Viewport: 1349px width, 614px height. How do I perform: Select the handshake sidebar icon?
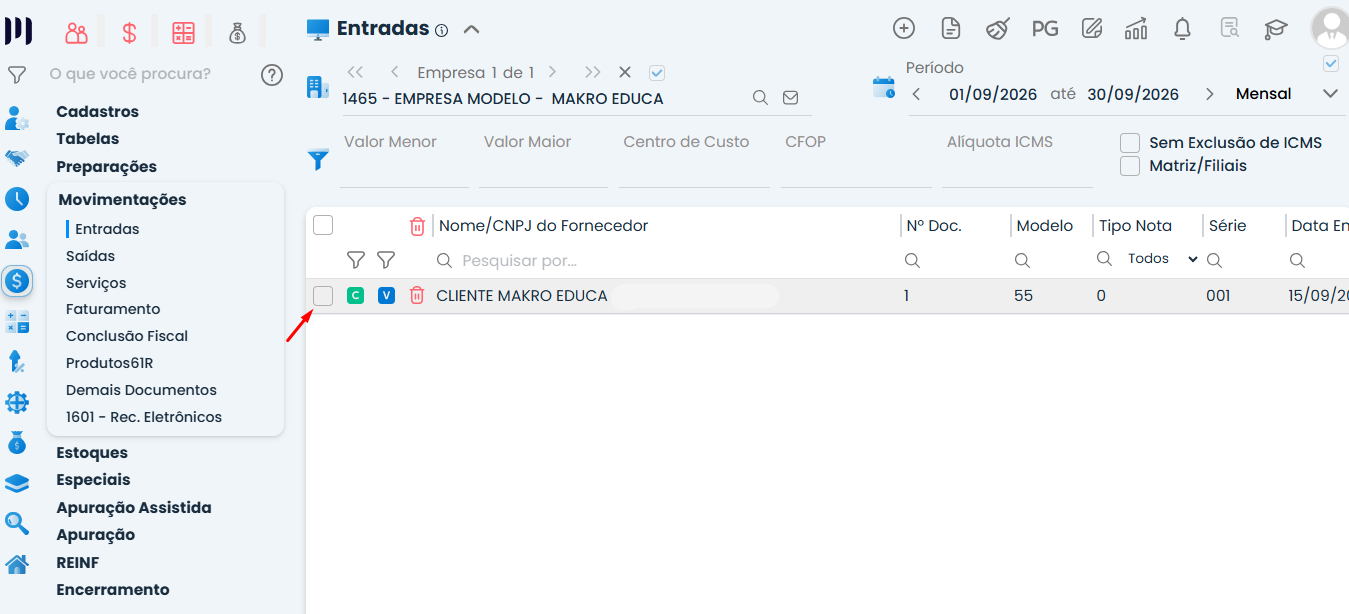[x=17, y=158]
